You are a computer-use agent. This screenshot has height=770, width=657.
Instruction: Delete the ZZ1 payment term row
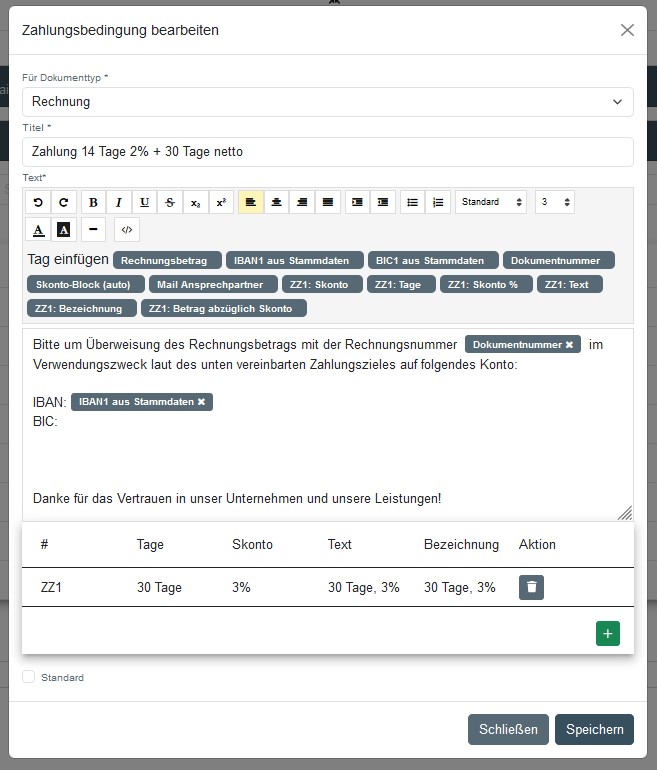tap(531, 587)
